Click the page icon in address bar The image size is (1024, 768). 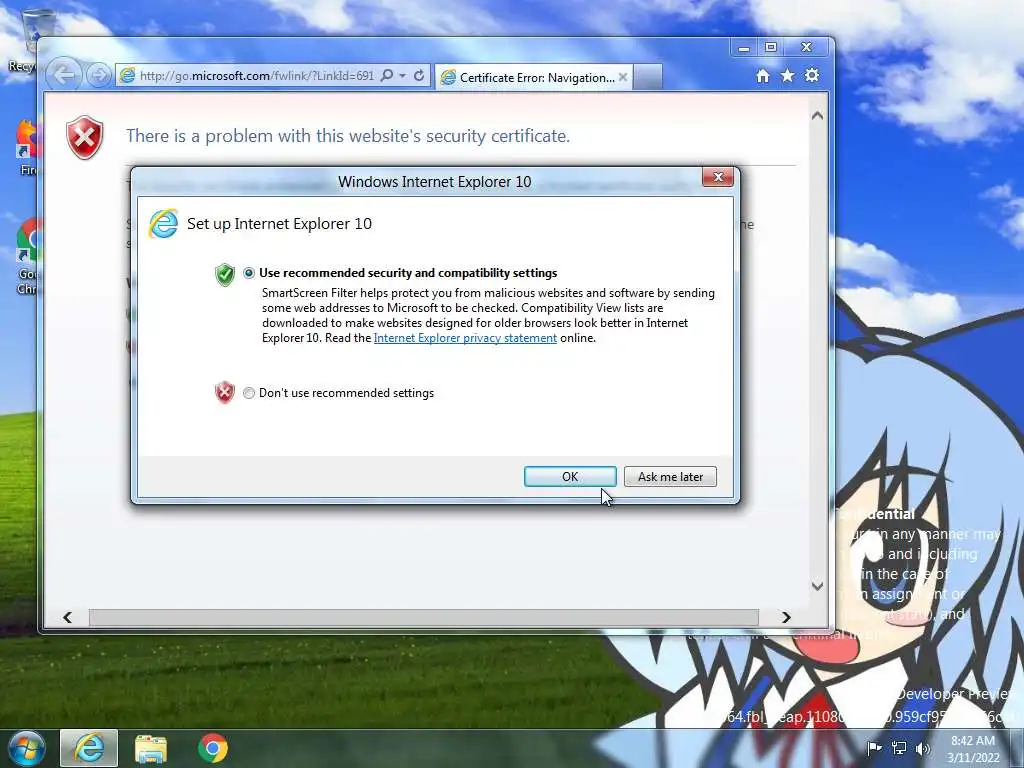tap(127, 76)
